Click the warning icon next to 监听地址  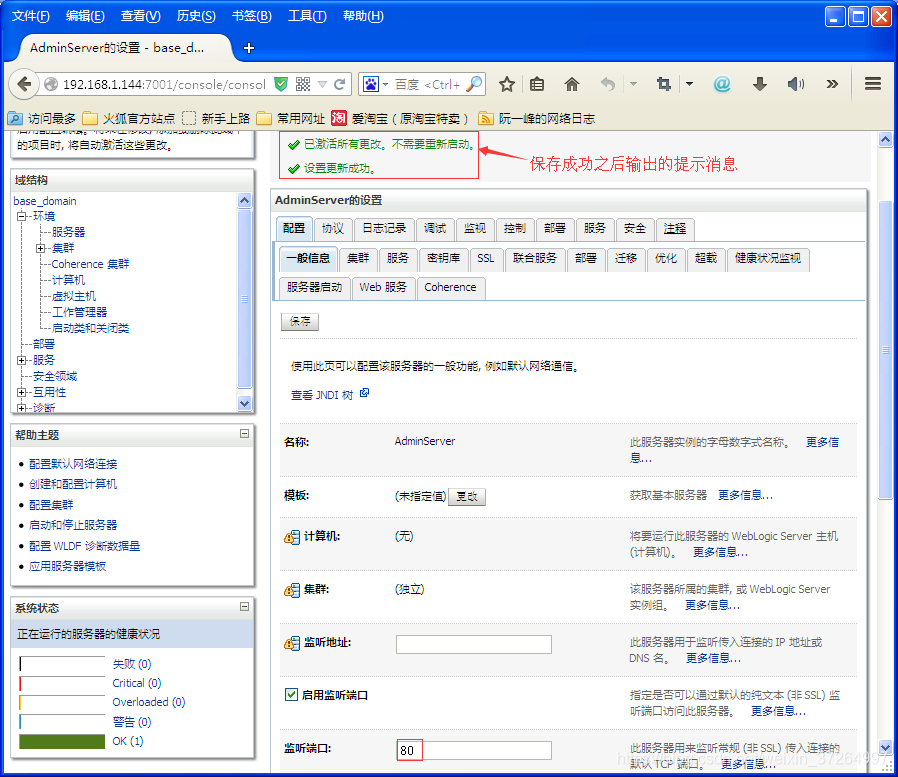coord(292,643)
